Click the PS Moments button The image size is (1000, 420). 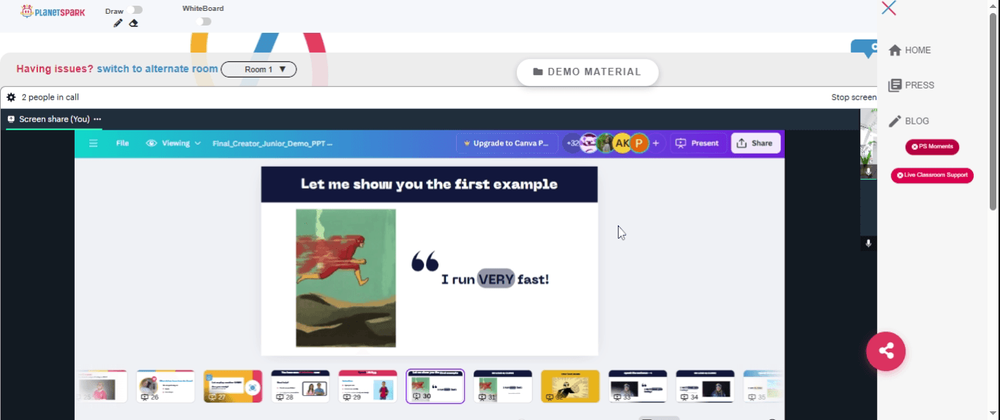[932, 147]
